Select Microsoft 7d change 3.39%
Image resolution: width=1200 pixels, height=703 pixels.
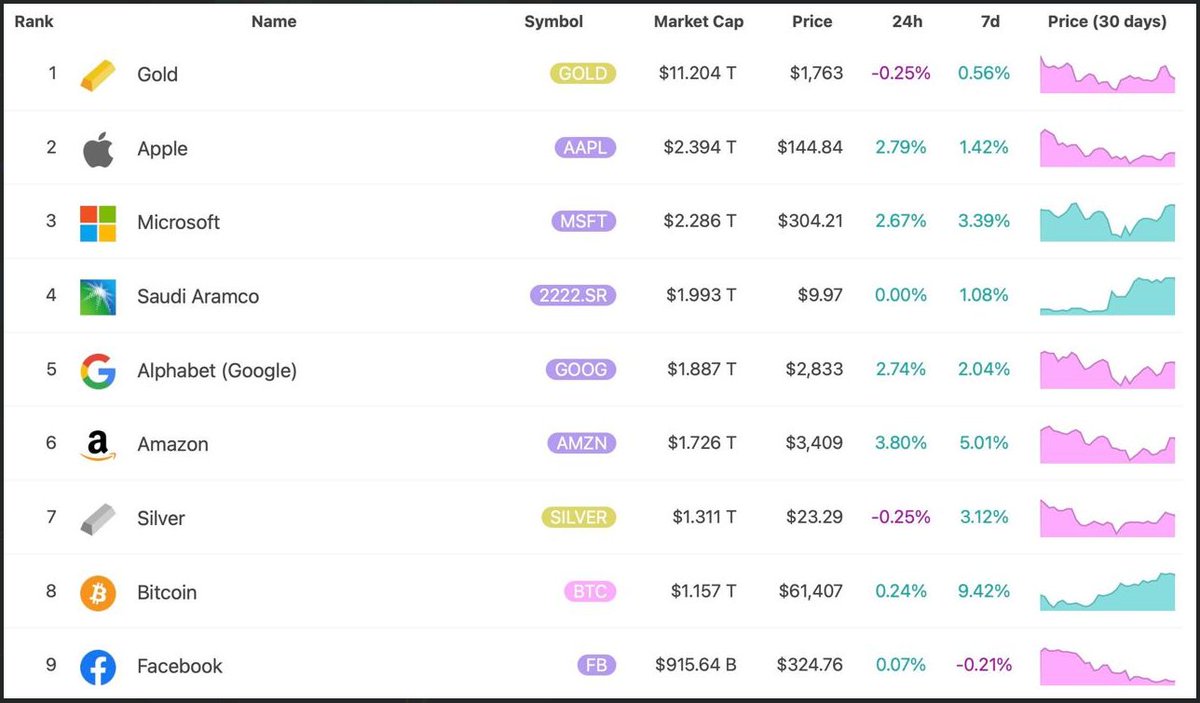tap(984, 221)
